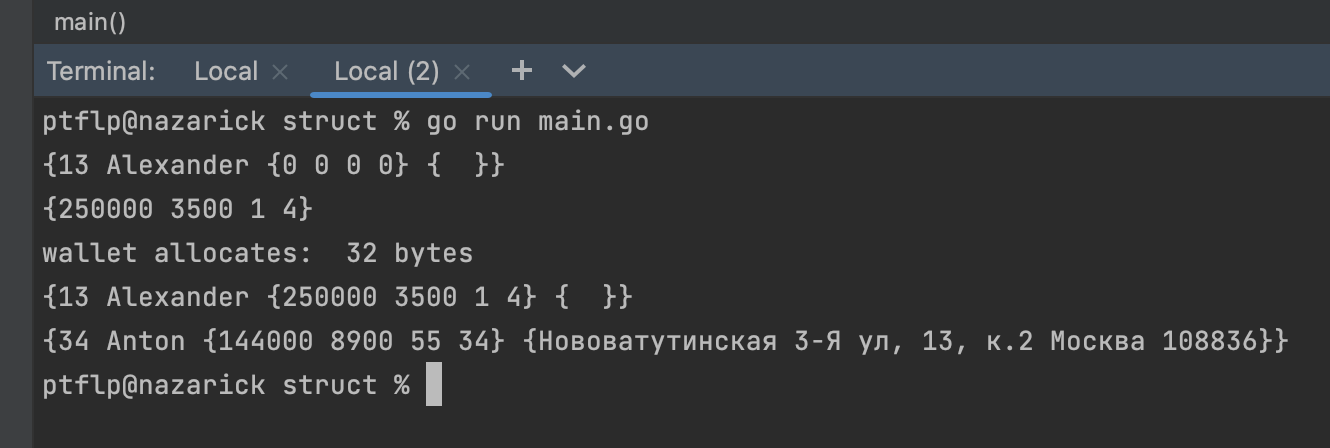Select the Local (2) terminal tab
Image resolution: width=1330 pixels, height=448 pixels.
(386, 72)
